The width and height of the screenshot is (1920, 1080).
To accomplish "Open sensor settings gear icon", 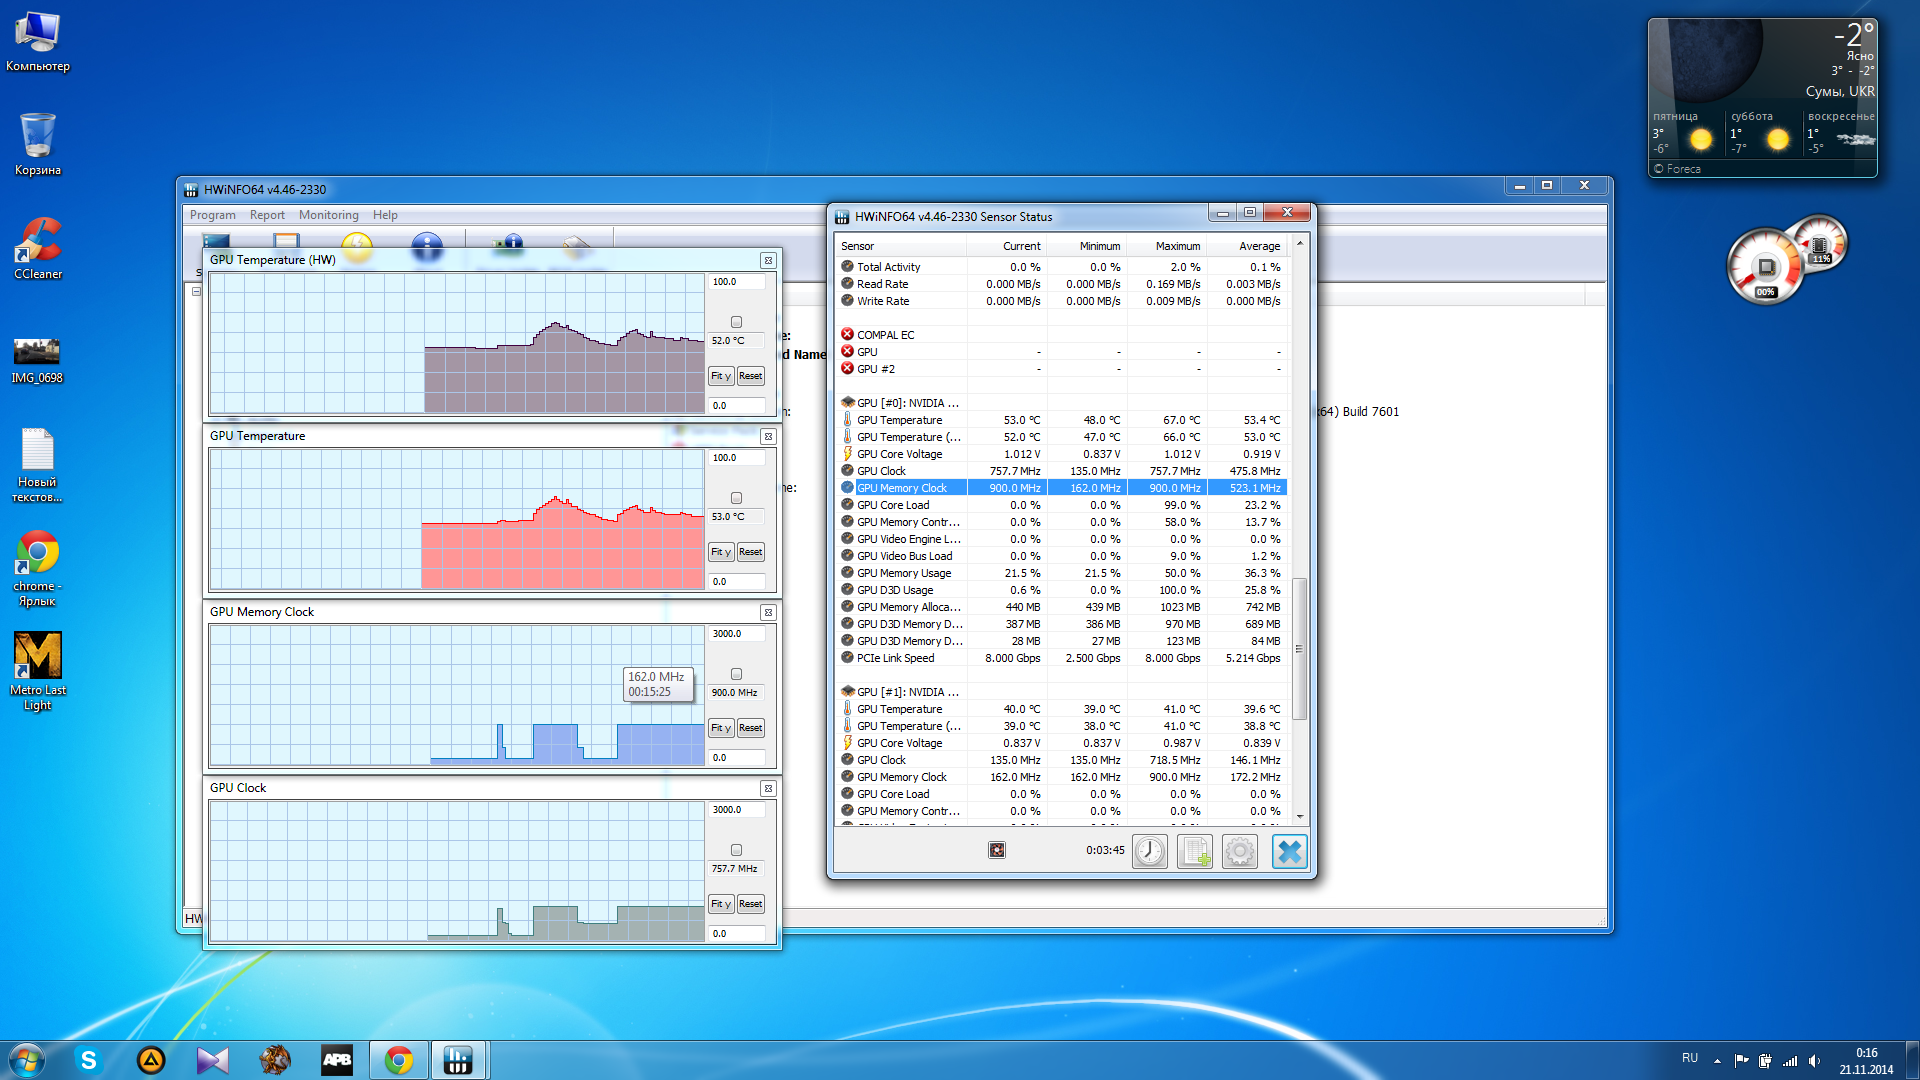I will (1240, 851).
